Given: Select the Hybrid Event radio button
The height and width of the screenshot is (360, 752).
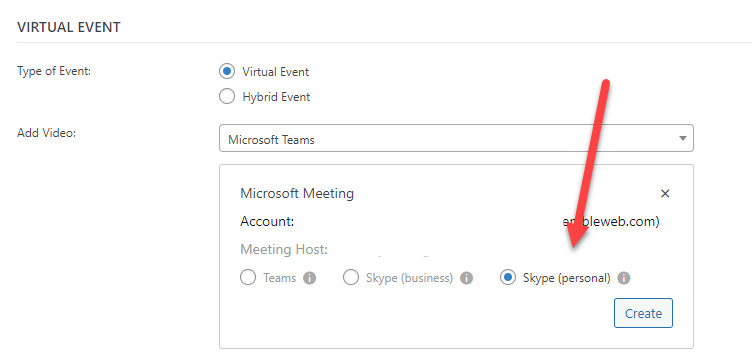Looking at the screenshot, I should pyautogui.click(x=227, y=97).
